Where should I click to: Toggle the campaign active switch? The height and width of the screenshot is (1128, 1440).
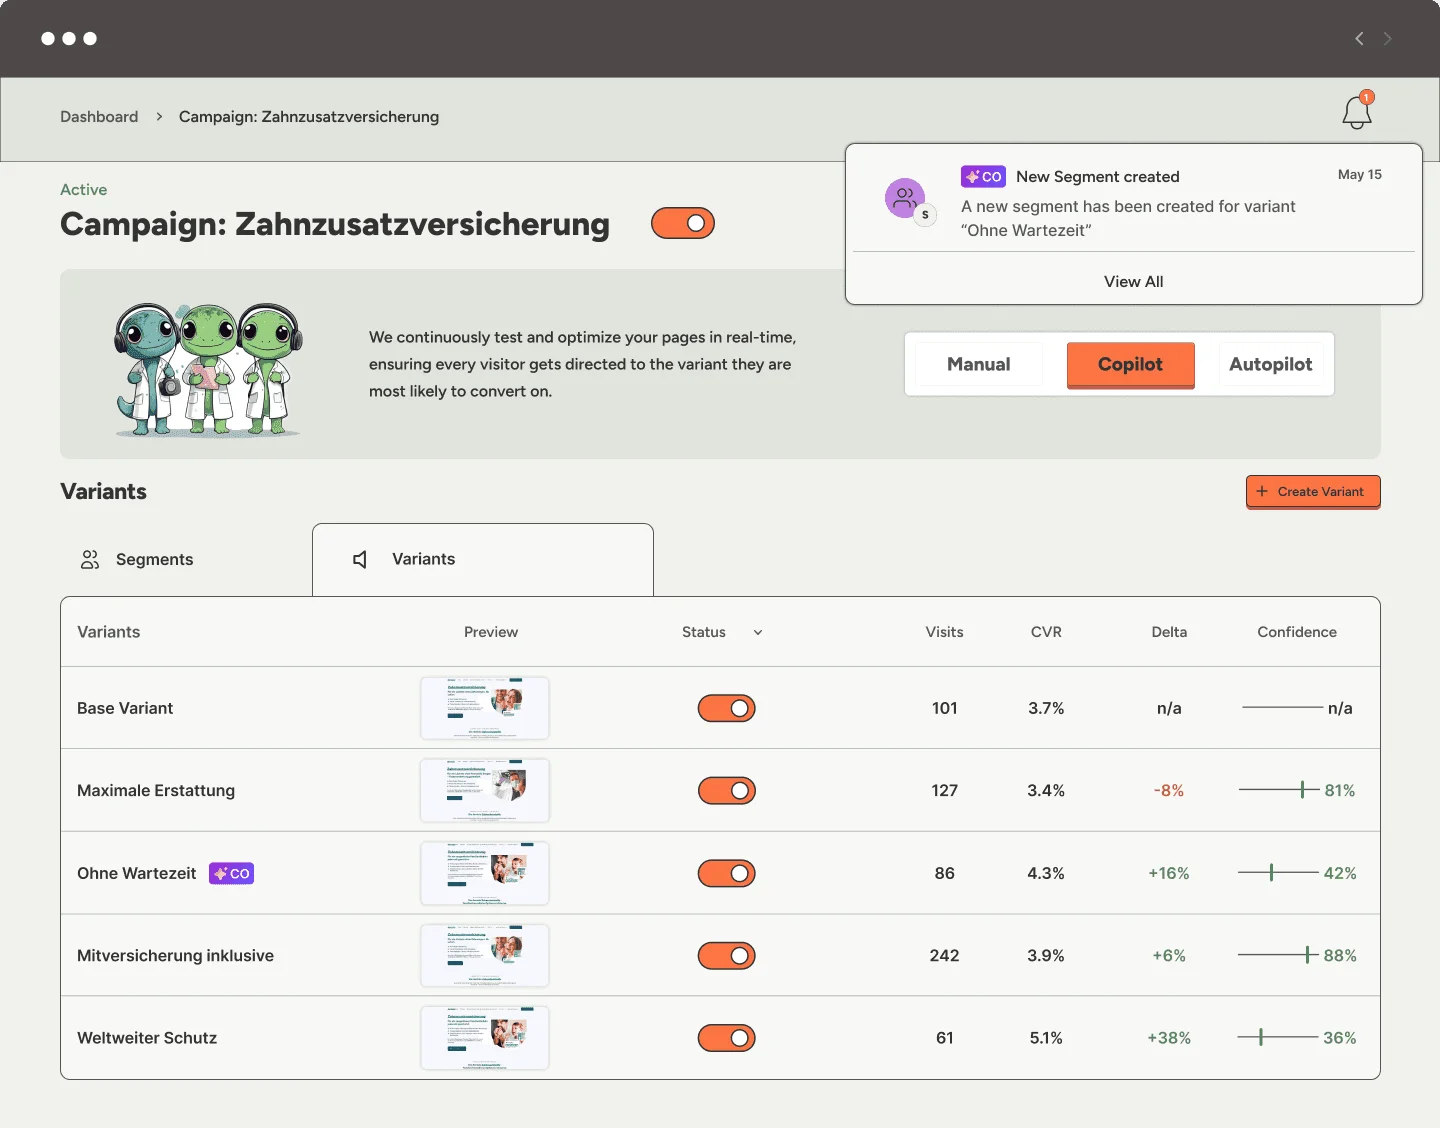(x=683, y=223)
